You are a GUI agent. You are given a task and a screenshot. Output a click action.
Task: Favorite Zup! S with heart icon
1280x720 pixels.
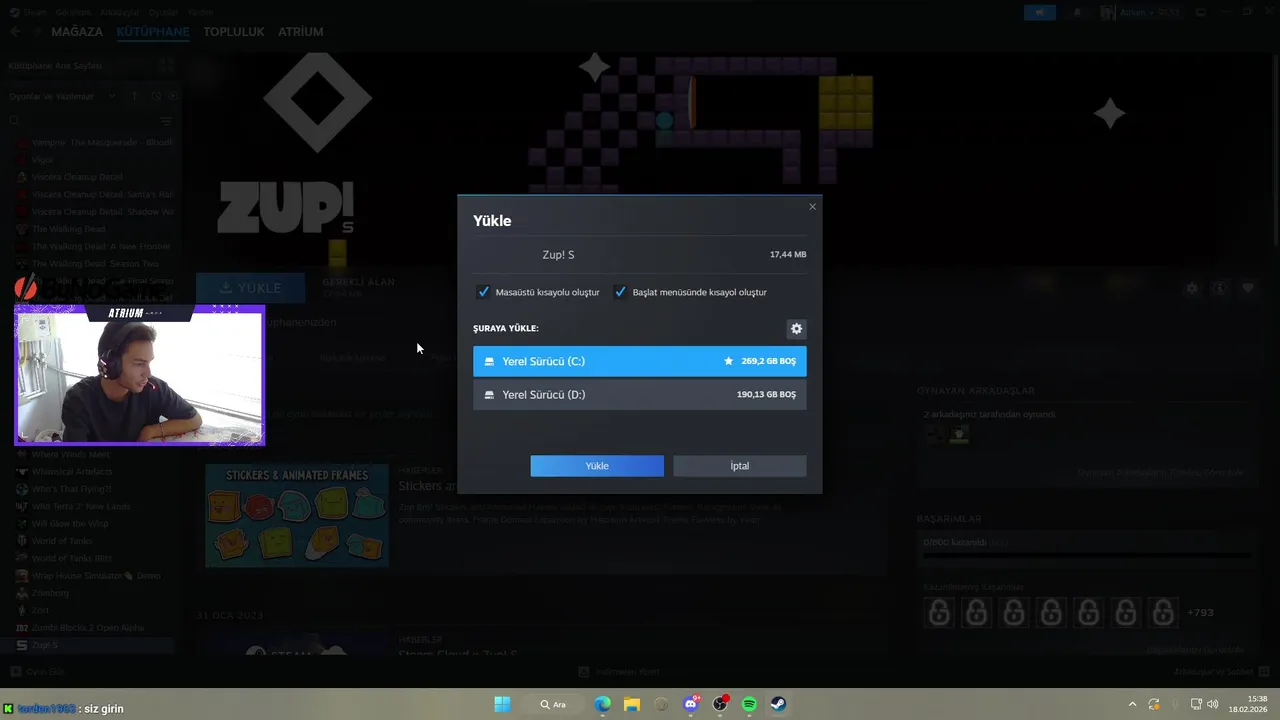pyautogui.click(x=1247, y=288)
